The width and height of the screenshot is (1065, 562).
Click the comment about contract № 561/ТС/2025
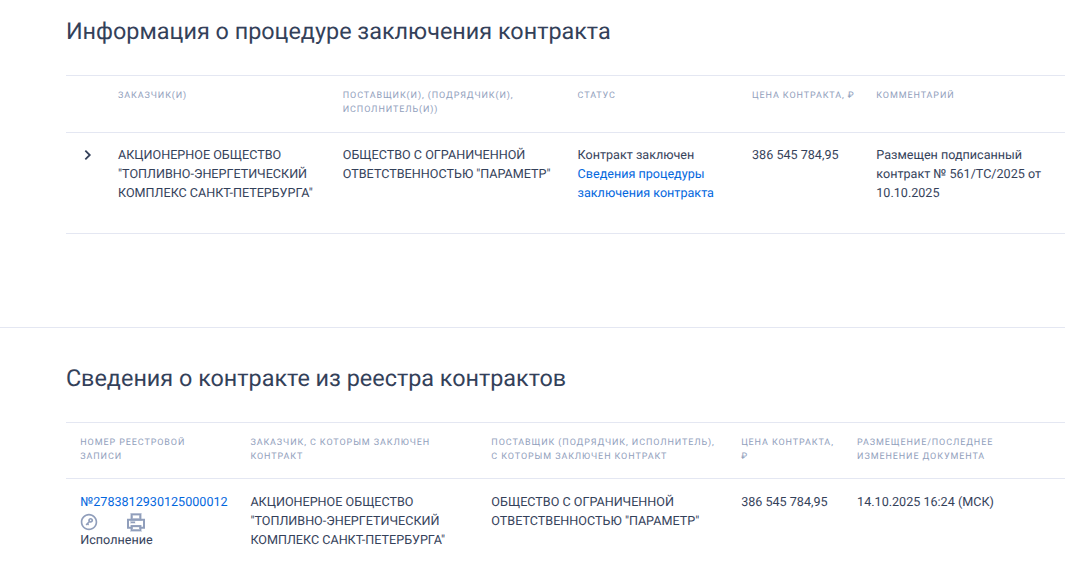[x=958, y=174]
